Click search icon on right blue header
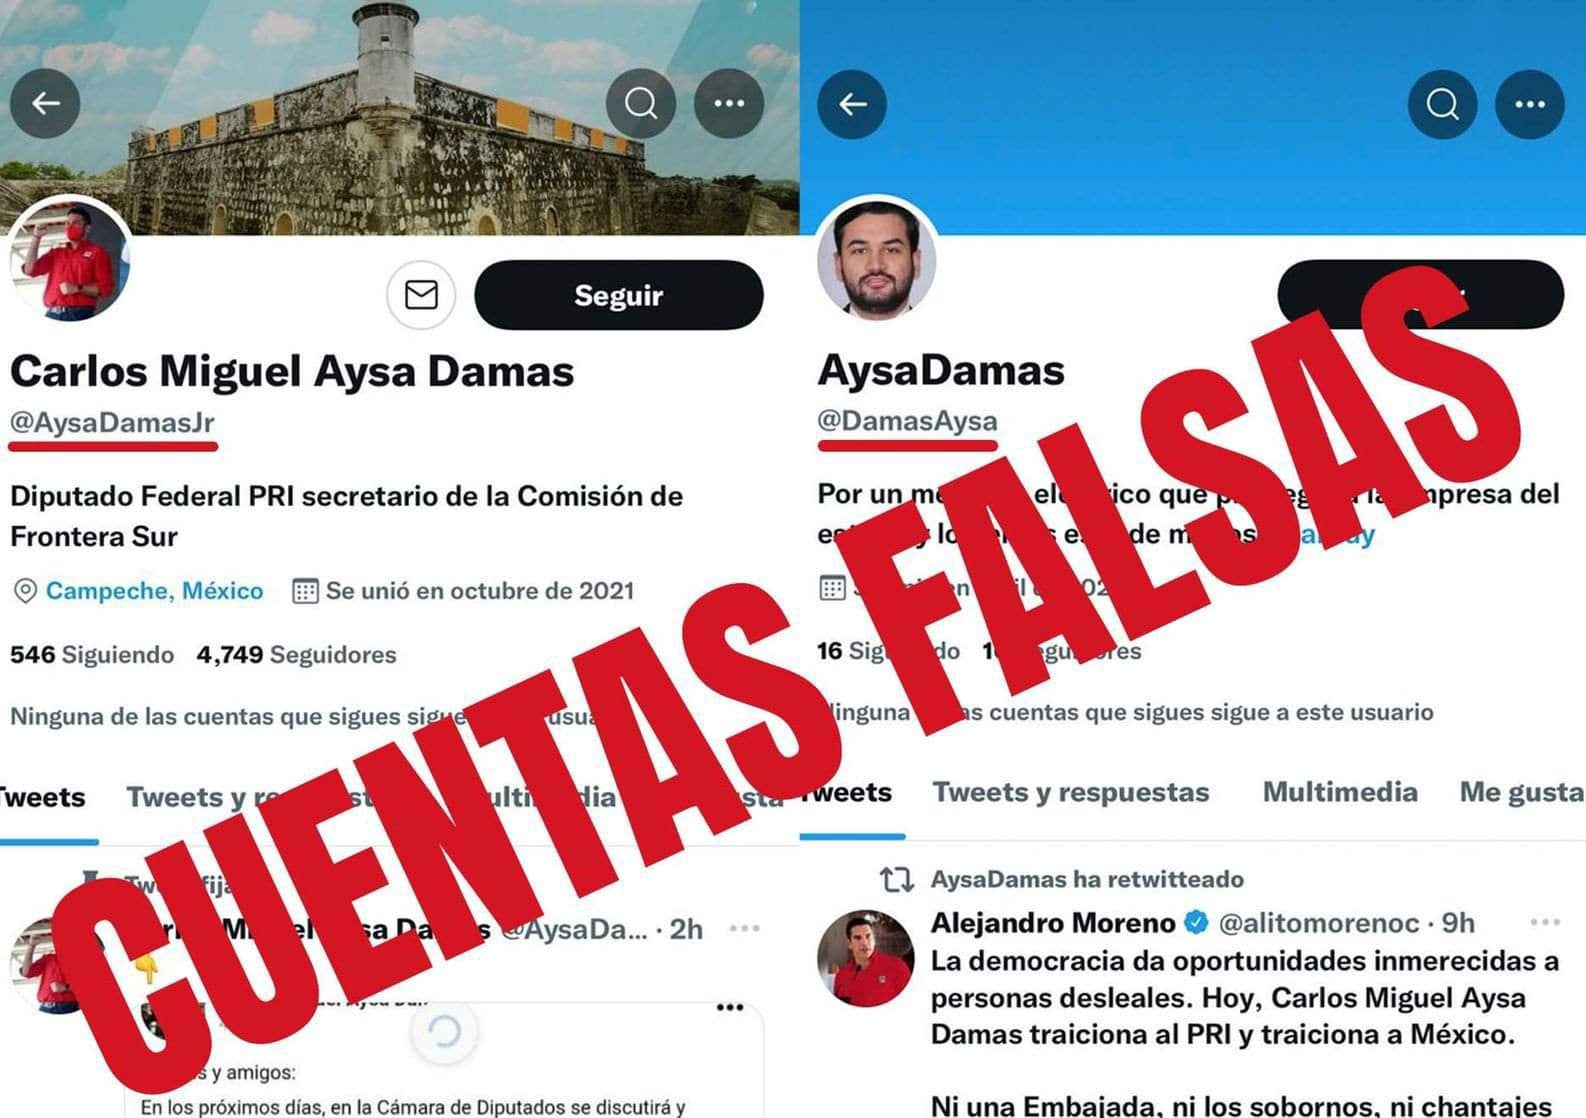Image resolution: width=1586 pixels, height=1118 pixels. (1442, 104)
